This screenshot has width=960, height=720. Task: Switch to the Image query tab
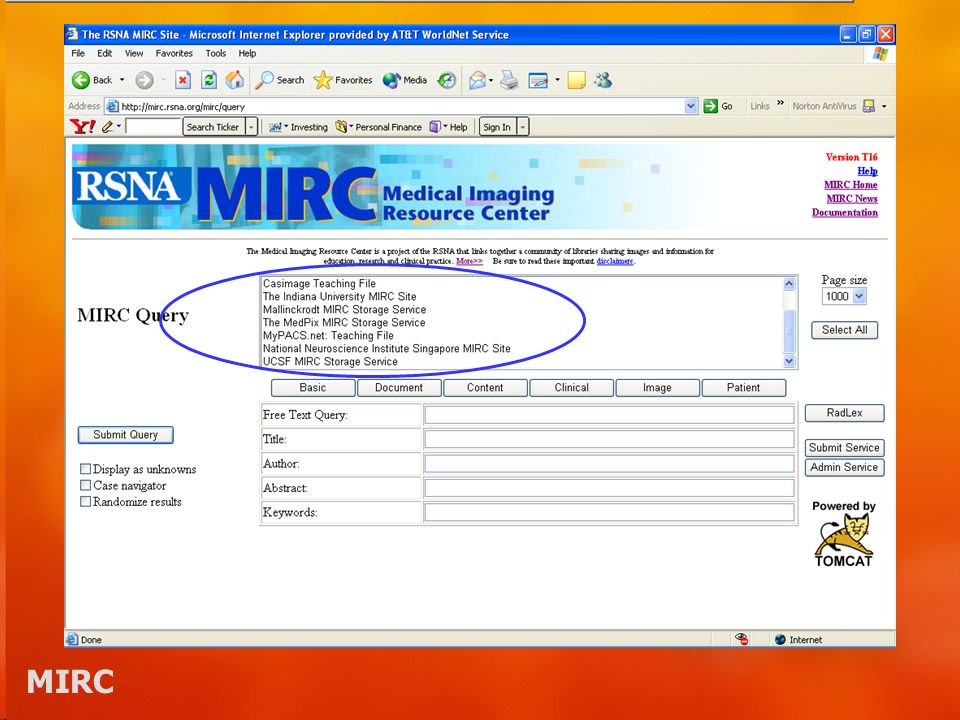pyautogui.click(x=658, y=388)
